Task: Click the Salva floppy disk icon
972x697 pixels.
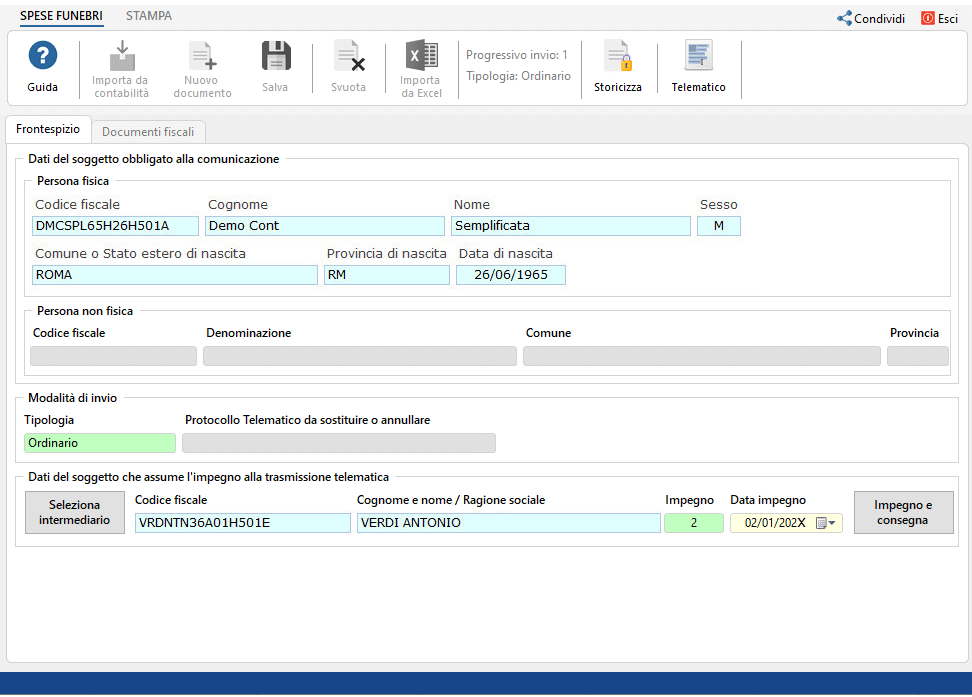Action: [276, 56]
